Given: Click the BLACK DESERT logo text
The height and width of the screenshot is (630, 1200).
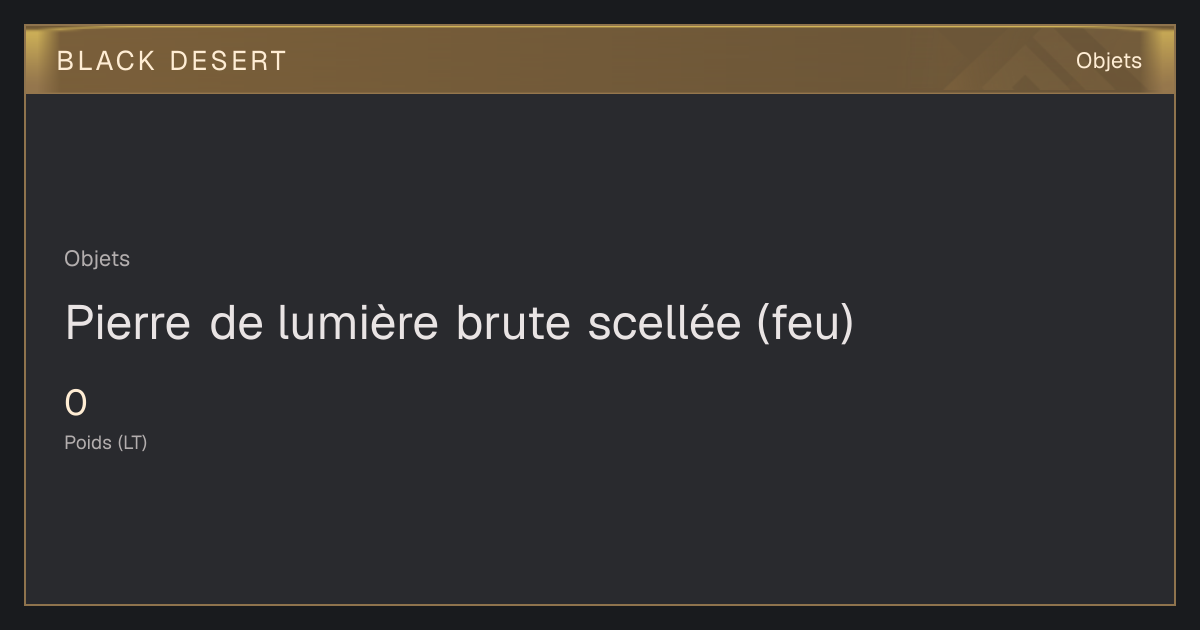Looking at the screenshot, I should [x=172, y=61].
